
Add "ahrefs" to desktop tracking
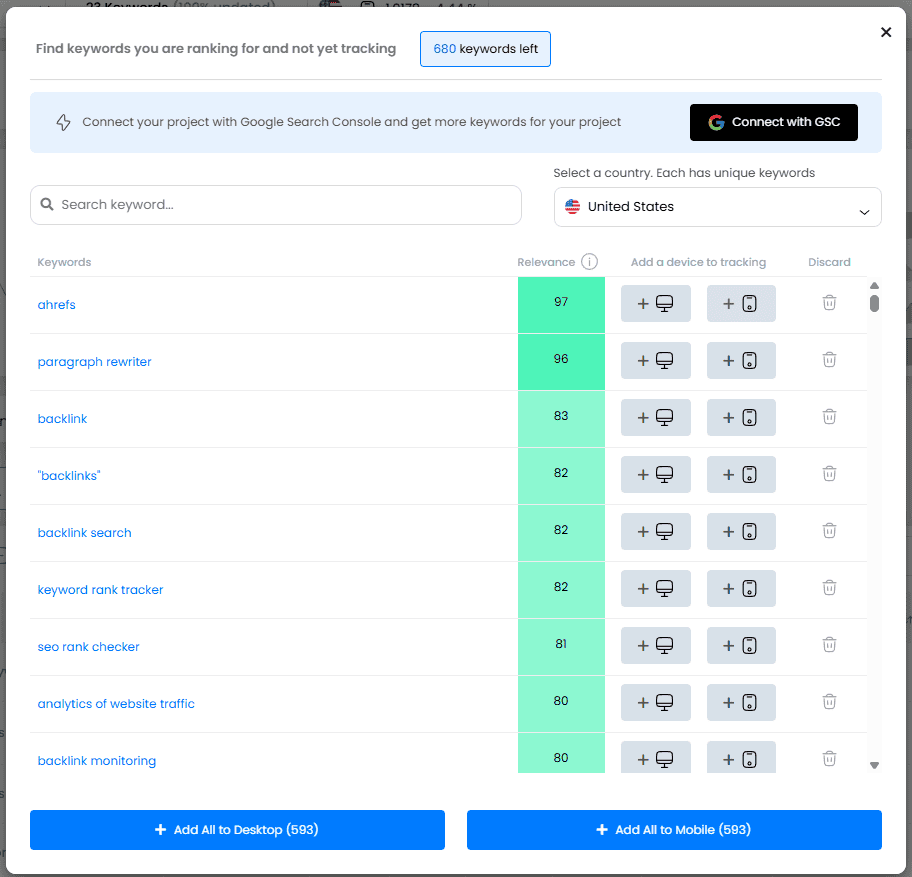655,302
